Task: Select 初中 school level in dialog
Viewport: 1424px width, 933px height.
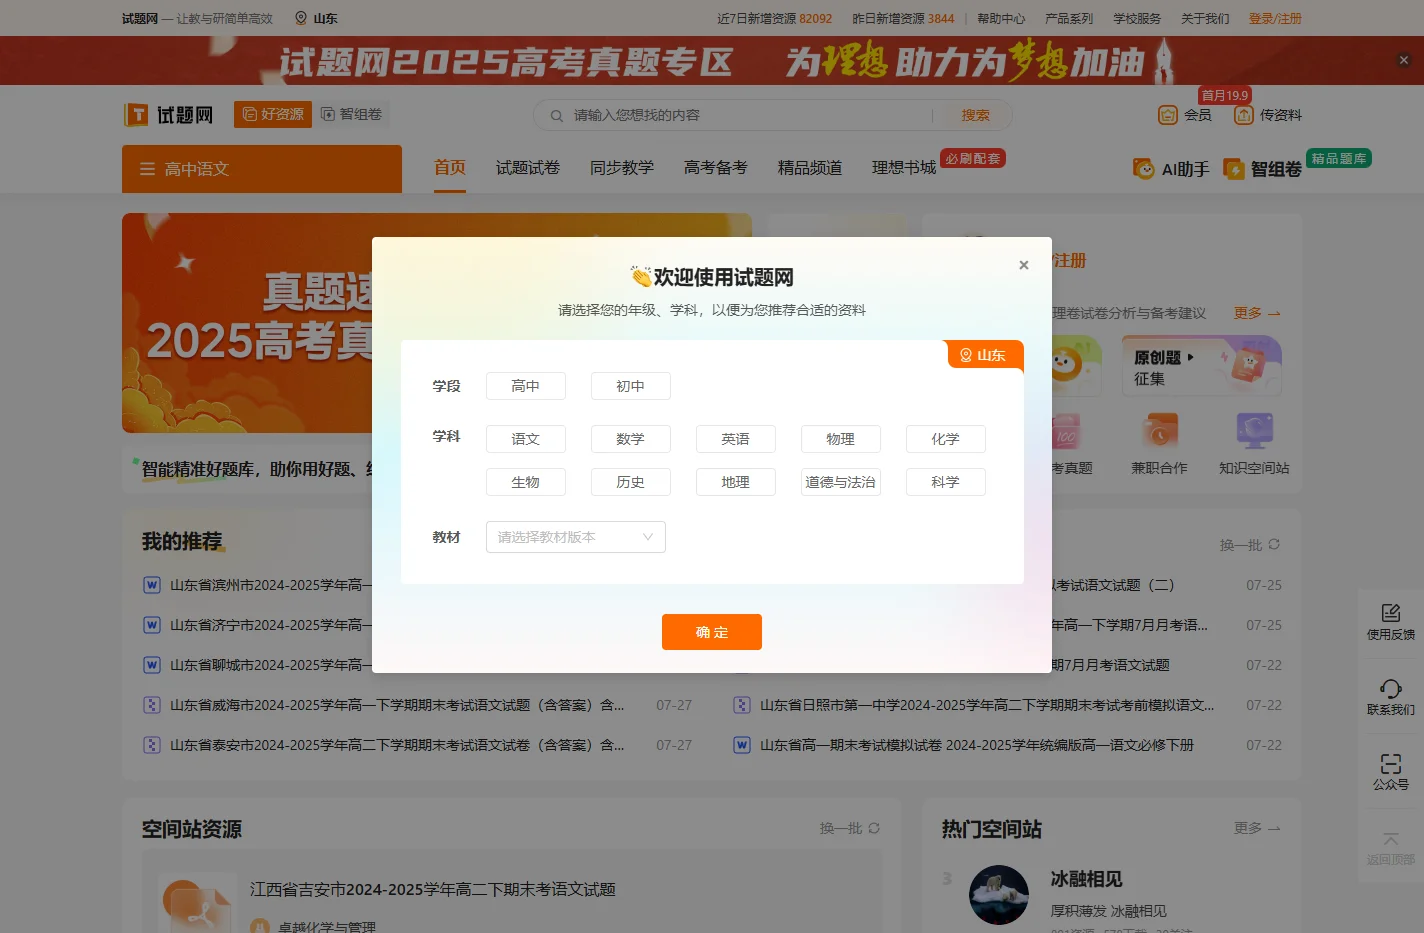Action: tap(630, 386)
